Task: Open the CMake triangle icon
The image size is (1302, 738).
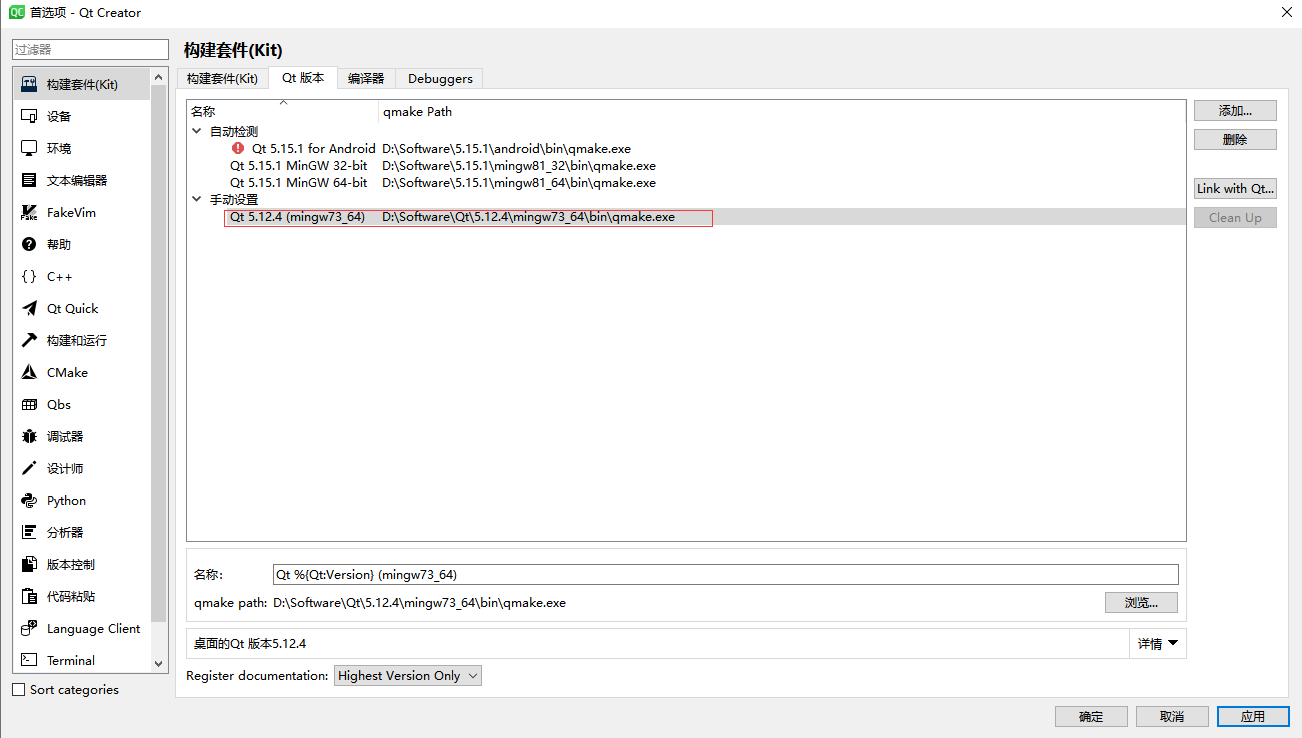Action: [29, 373]
